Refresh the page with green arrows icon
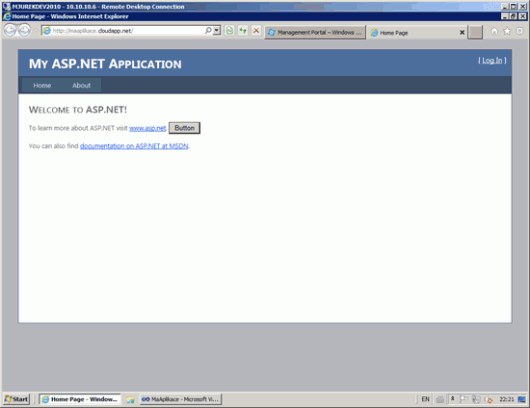The height and width of the screenshot is (408, 530). click(243, 31)
